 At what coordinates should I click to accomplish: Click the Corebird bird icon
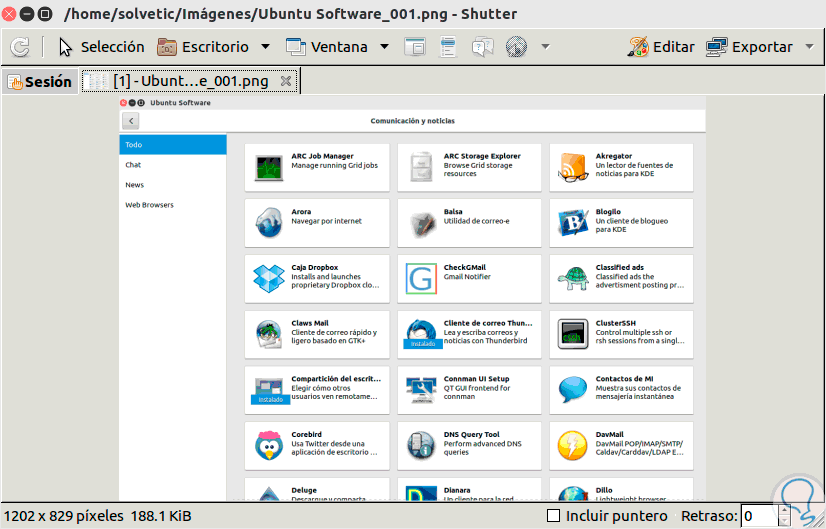269,446
